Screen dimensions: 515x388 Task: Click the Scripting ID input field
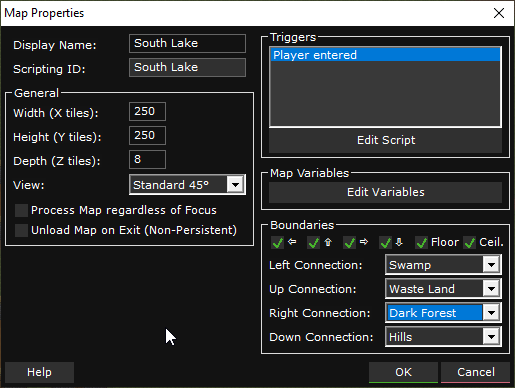point(187,67)
